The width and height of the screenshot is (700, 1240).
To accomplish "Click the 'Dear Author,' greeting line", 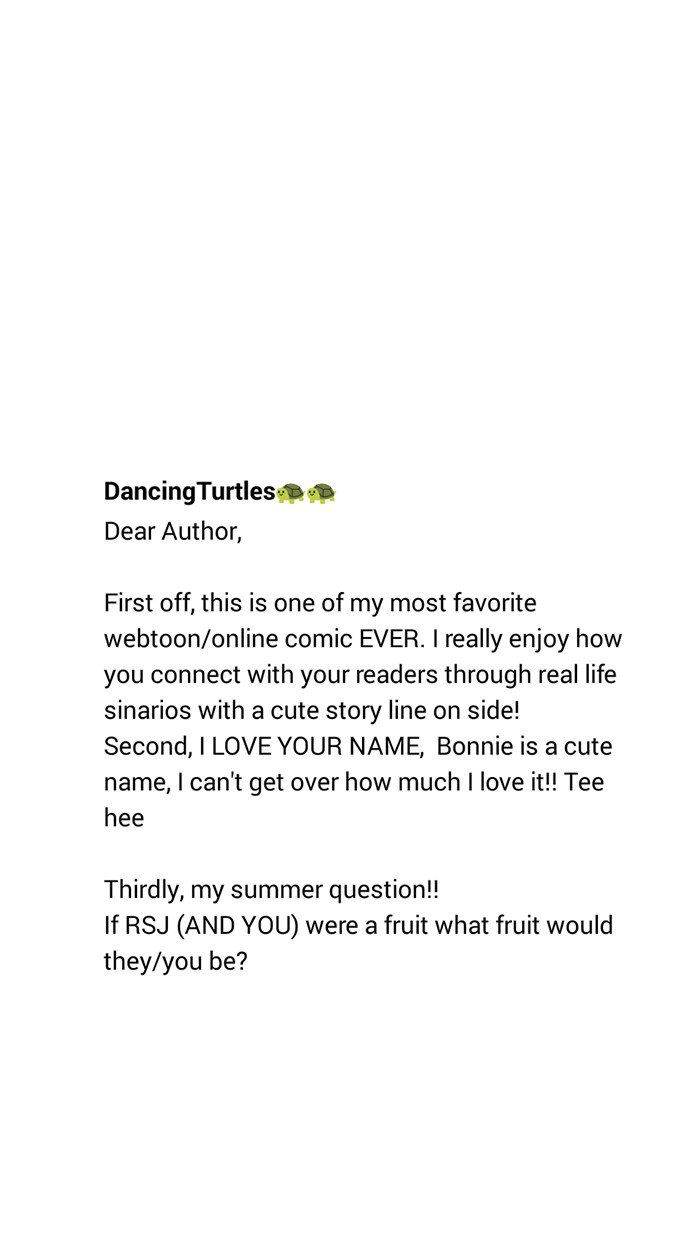I will pyautogui.click(x=172, y=531).
